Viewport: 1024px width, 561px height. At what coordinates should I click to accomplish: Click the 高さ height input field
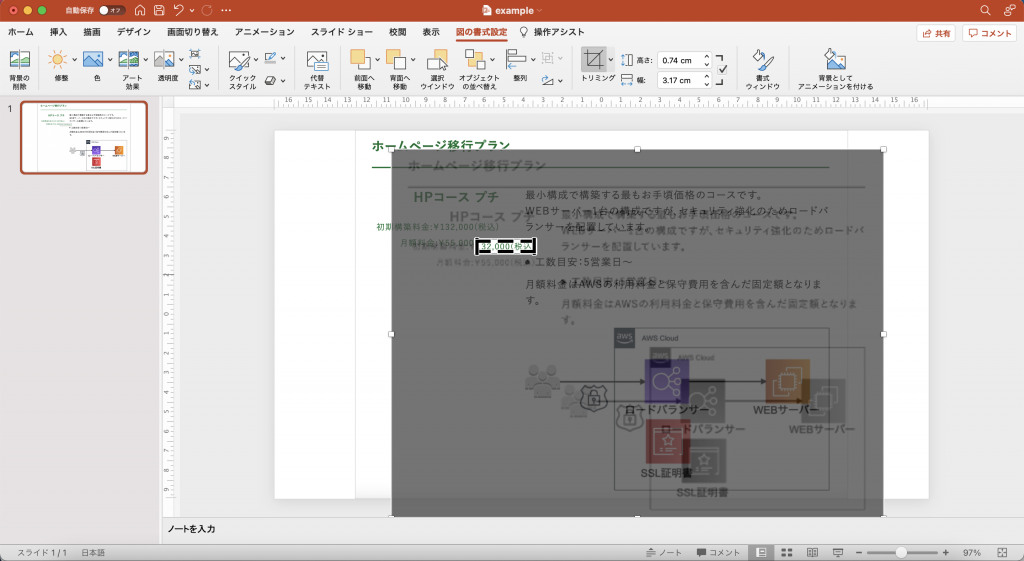pyautogui.click(x=684, y=60)
